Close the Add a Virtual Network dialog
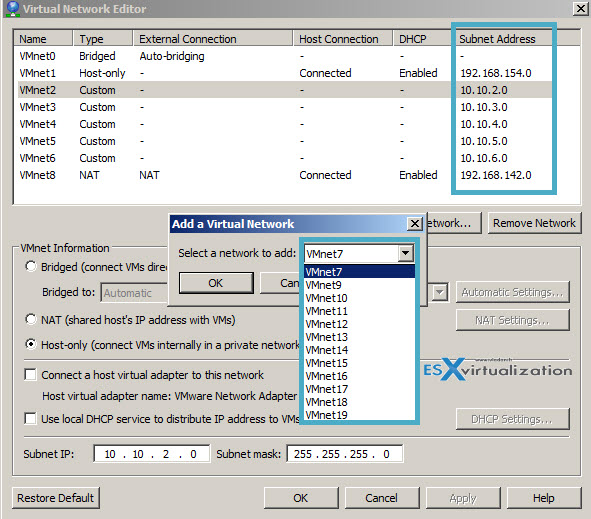 click(415, 224)
